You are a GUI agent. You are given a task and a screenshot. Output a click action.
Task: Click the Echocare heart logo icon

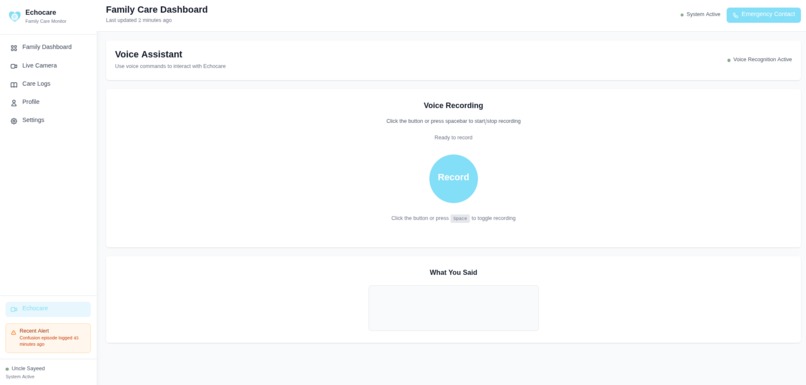tap(15, 16)
